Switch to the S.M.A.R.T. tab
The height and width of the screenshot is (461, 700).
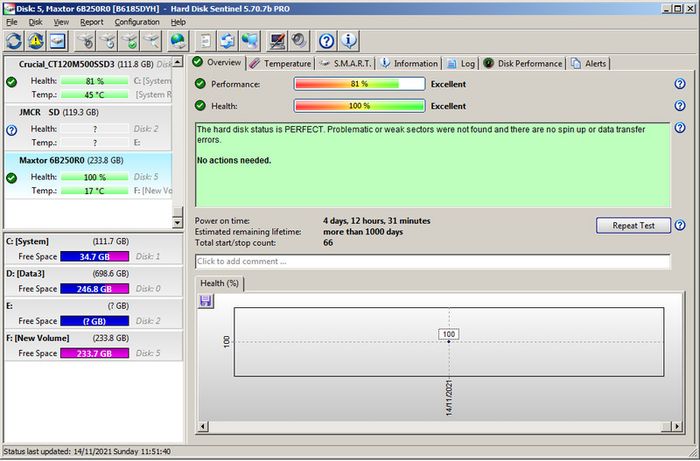click(345, 63)
